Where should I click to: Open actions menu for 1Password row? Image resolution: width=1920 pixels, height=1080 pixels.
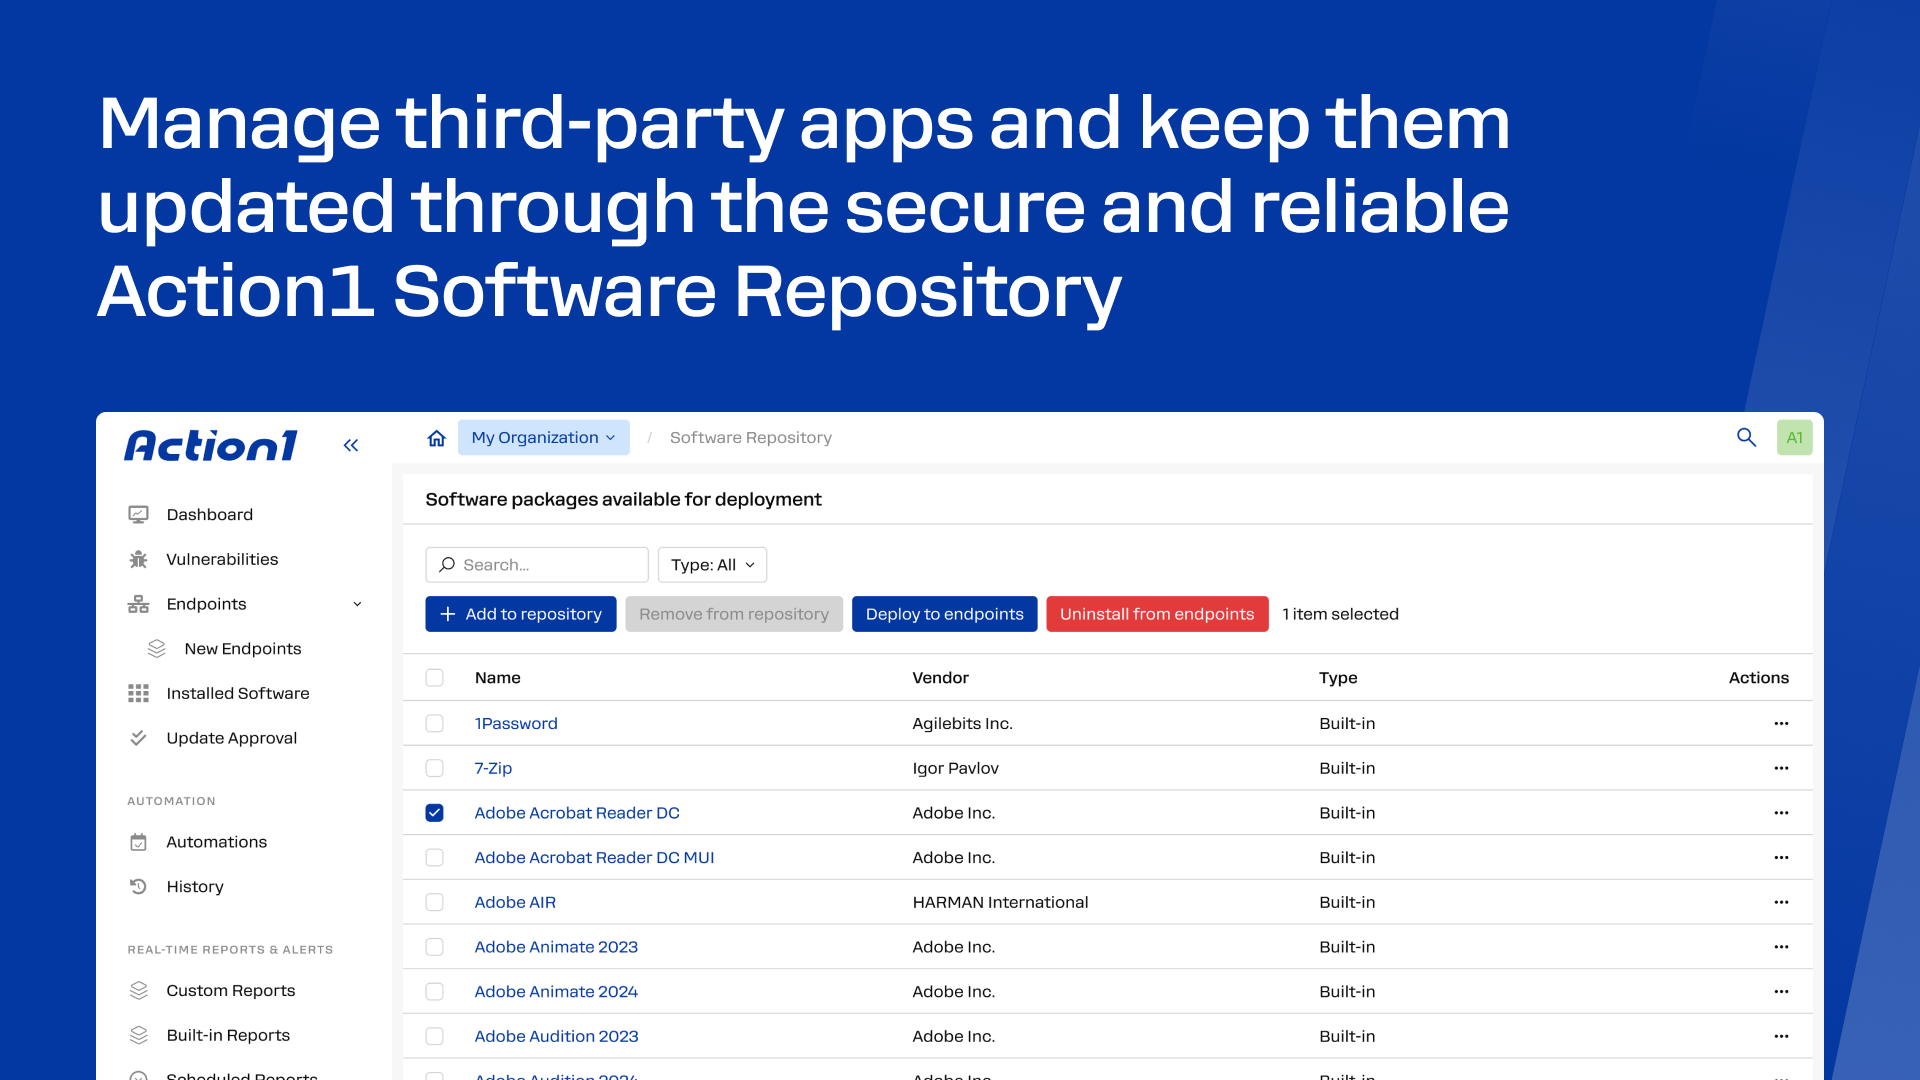(1781, 723)
